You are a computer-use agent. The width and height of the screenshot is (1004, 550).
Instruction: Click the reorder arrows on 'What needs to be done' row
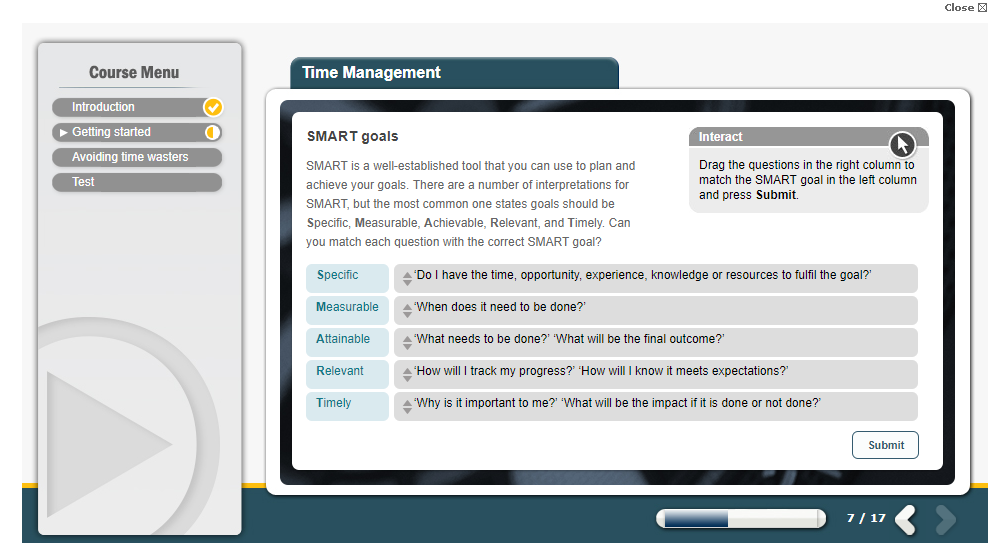click(407, 342)
